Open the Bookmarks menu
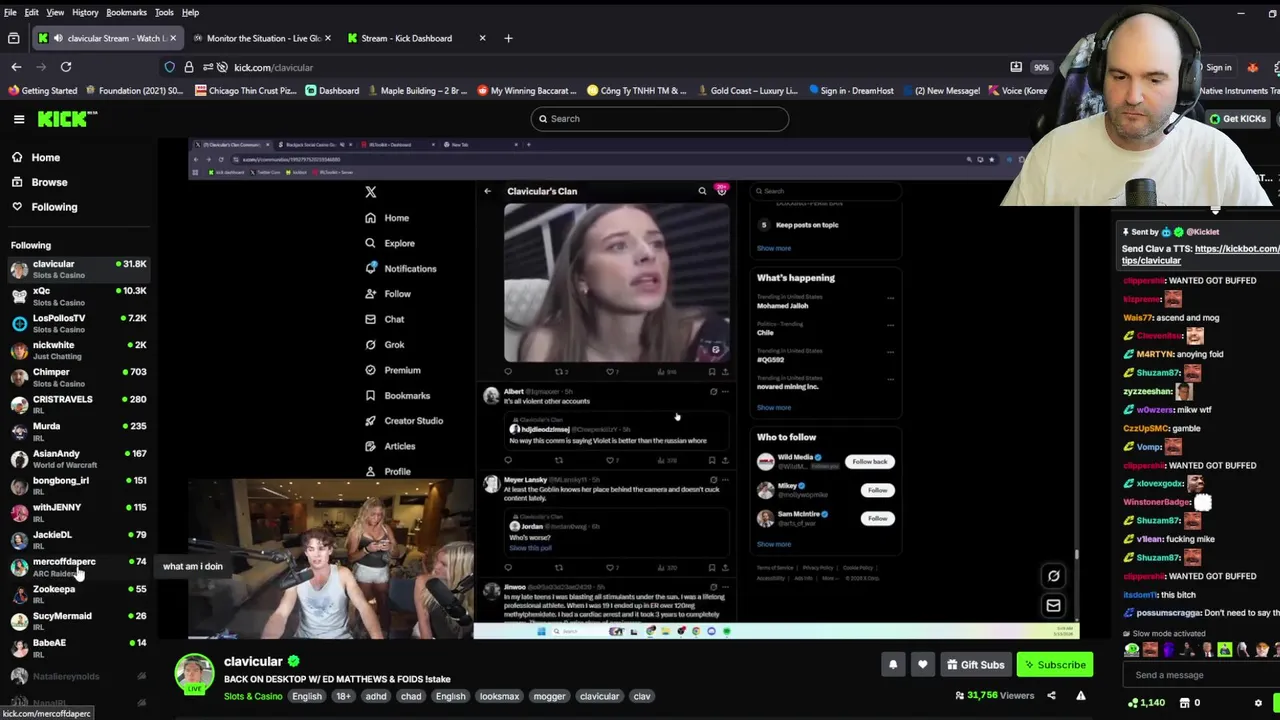Viewport: 1280px width, 720px height. pyautogui.click(x=126, y=12)
